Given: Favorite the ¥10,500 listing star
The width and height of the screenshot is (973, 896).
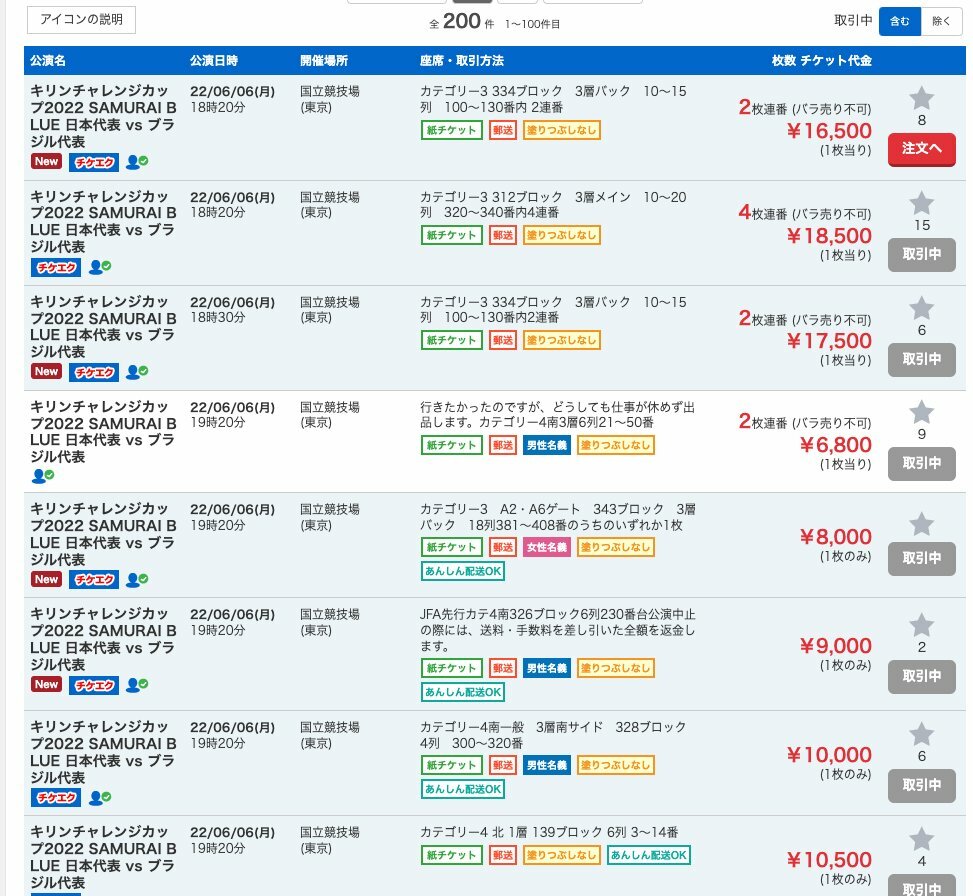Looking at the screenshot, I should (x=921, y=839).
